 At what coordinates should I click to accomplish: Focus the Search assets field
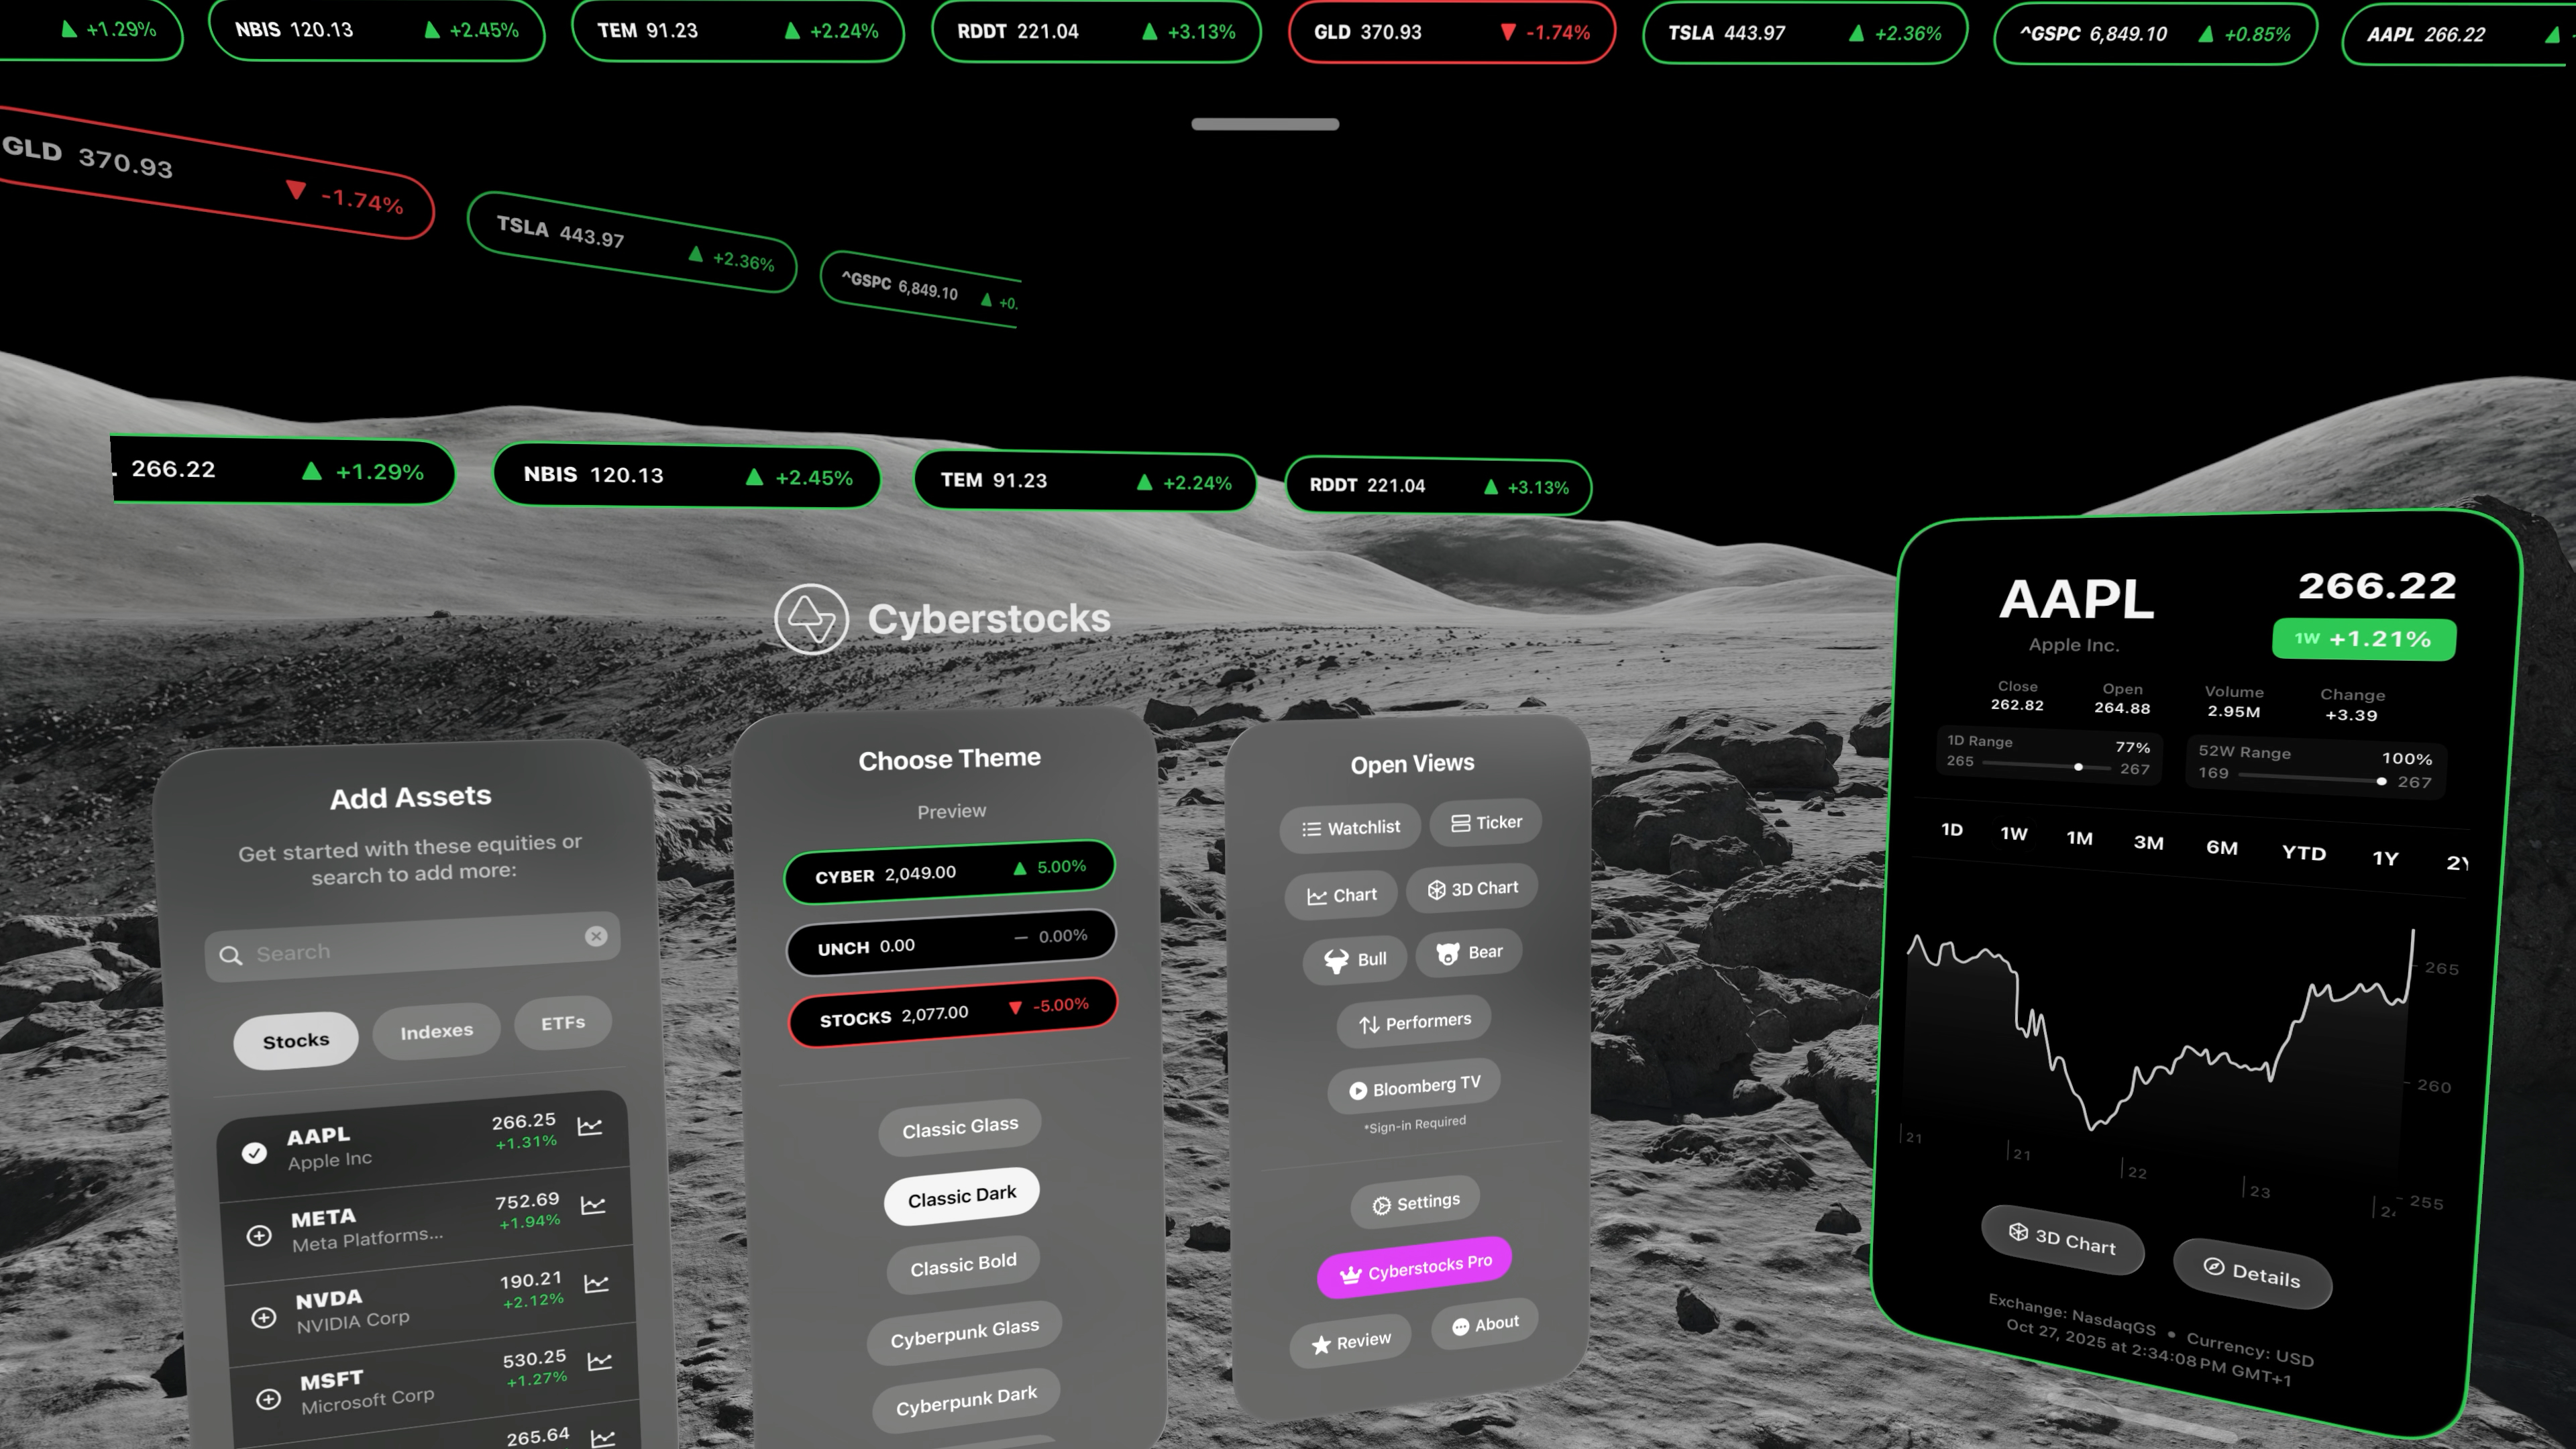click(412, 946)
